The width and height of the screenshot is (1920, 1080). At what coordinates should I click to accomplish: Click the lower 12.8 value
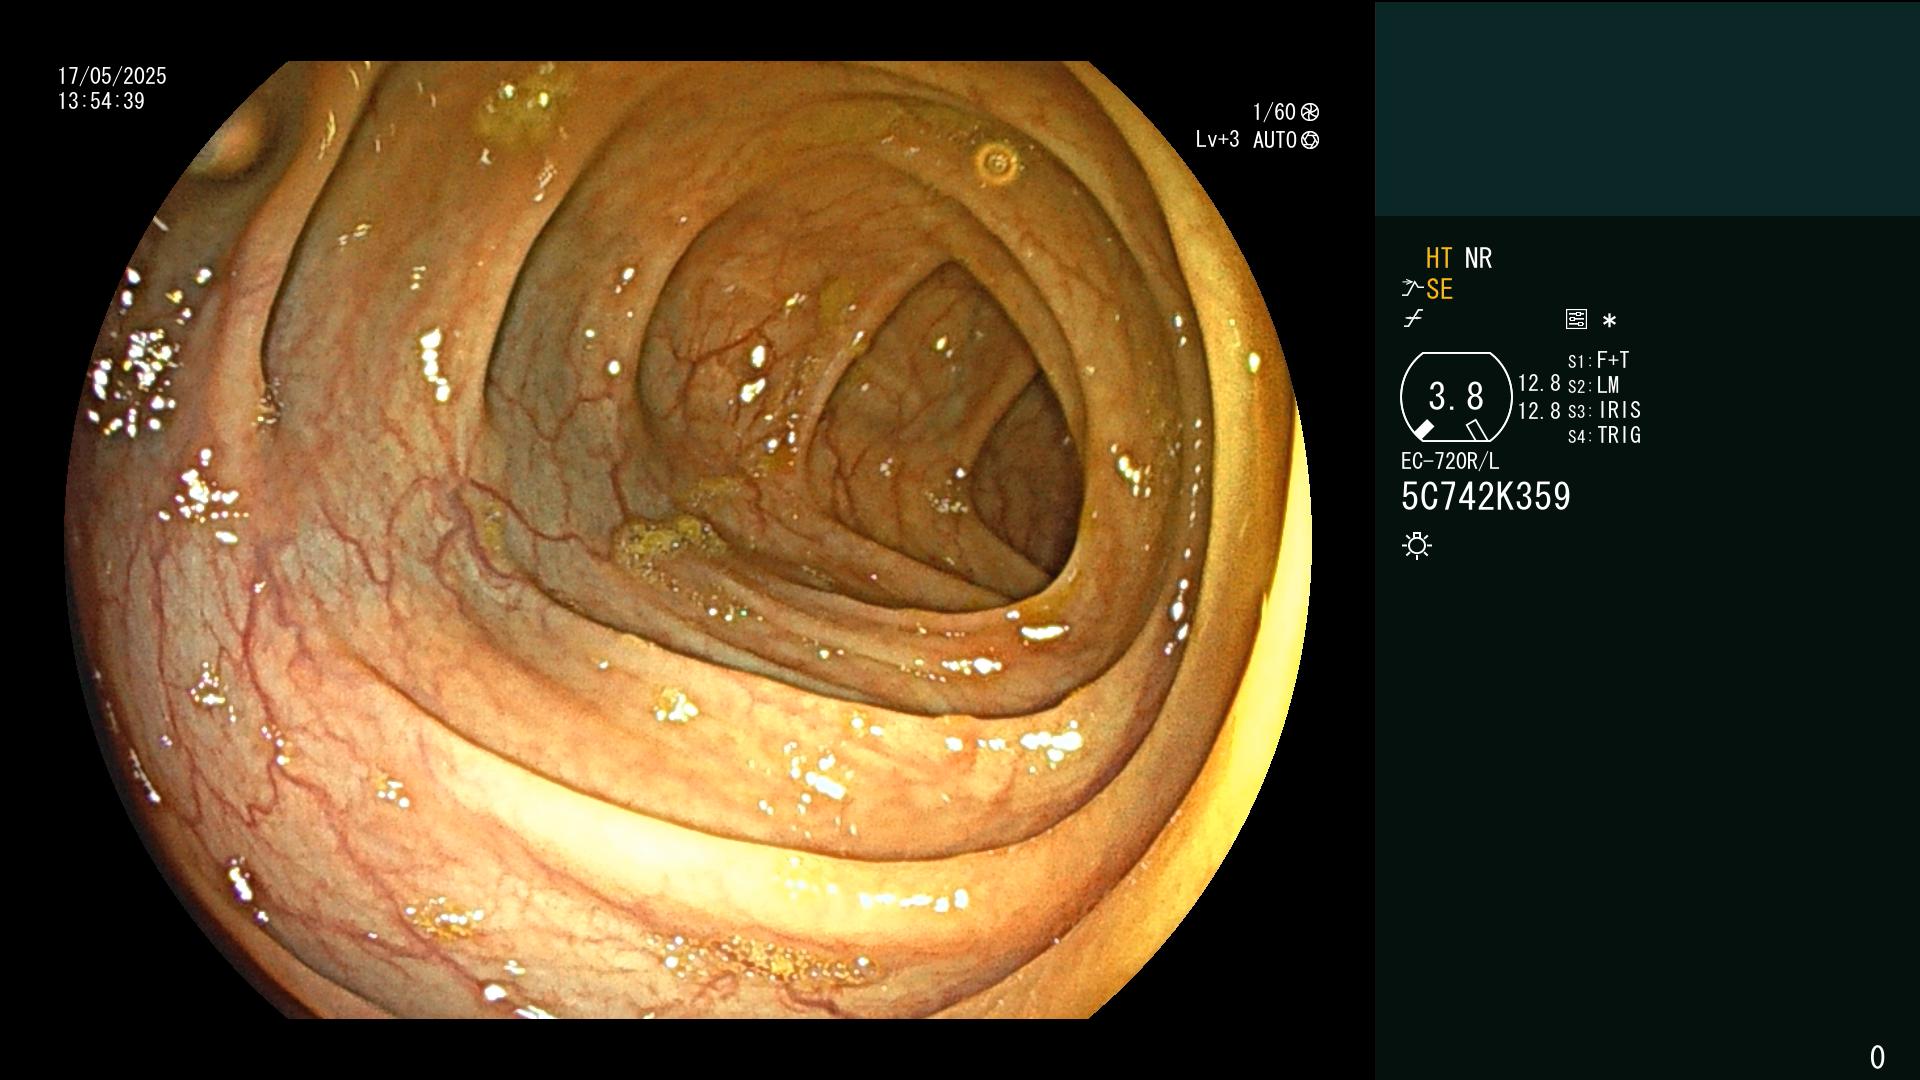pos(1539,410)
